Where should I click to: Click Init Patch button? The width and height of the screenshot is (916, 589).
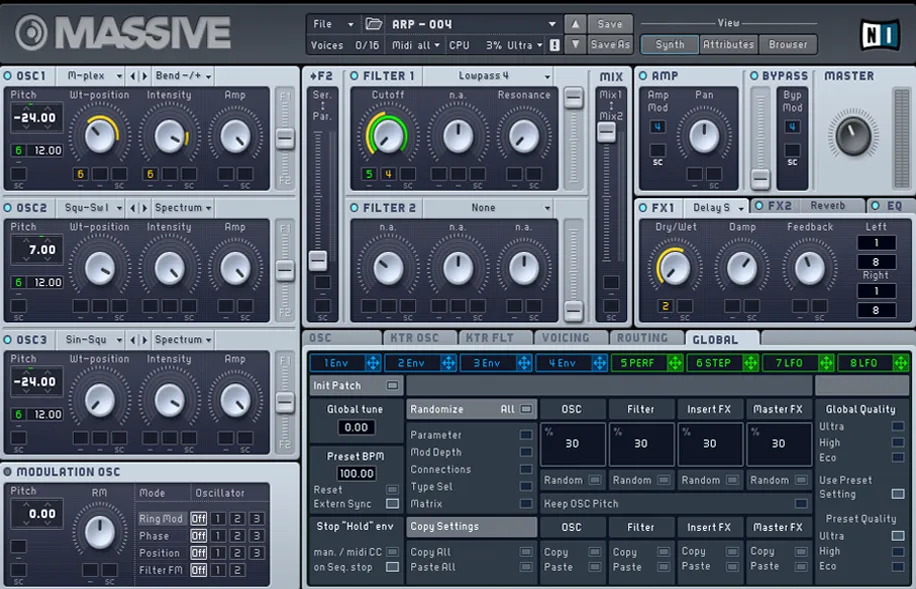(x=356, y=386)
